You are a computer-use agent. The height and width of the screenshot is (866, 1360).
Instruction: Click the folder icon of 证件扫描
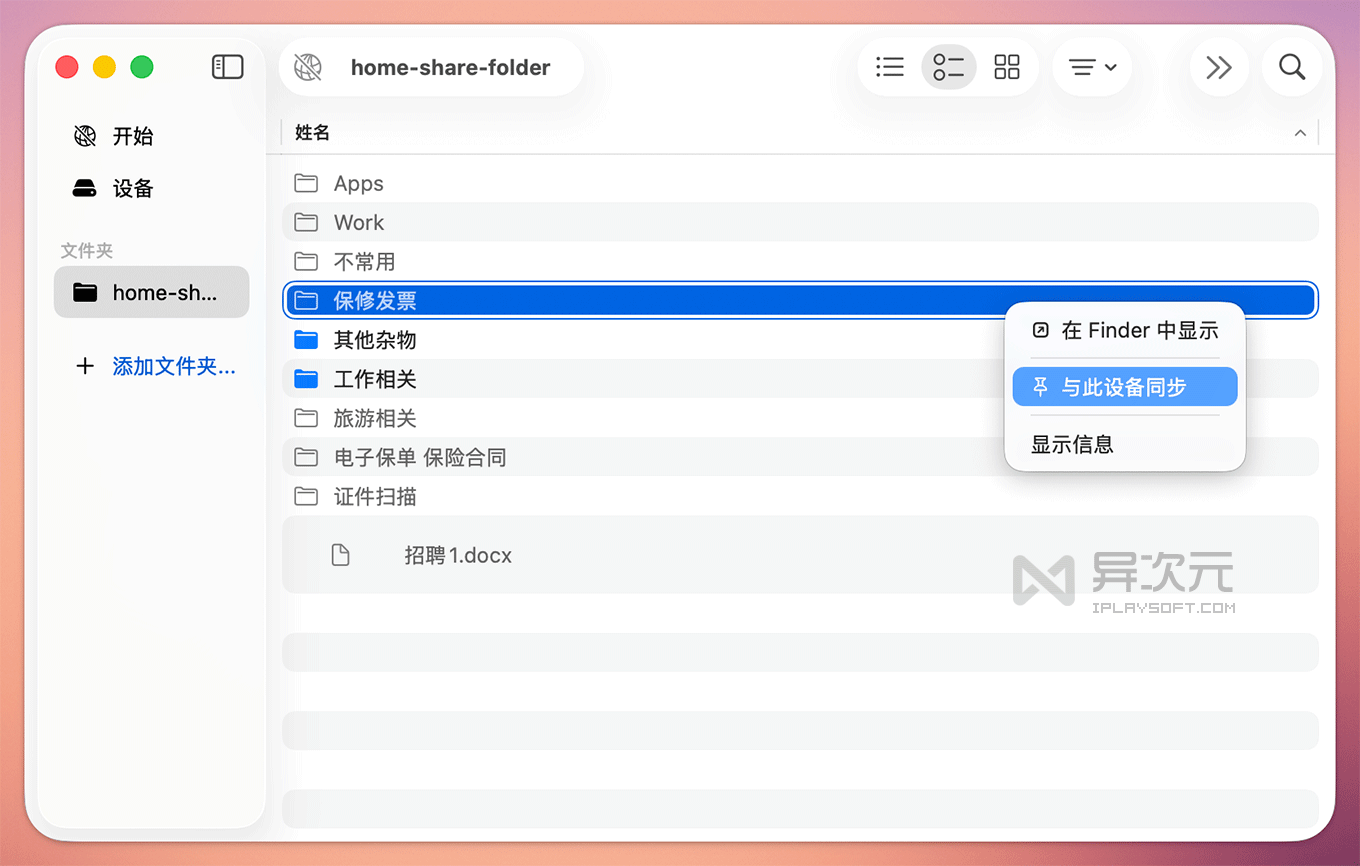coord(306,496)
